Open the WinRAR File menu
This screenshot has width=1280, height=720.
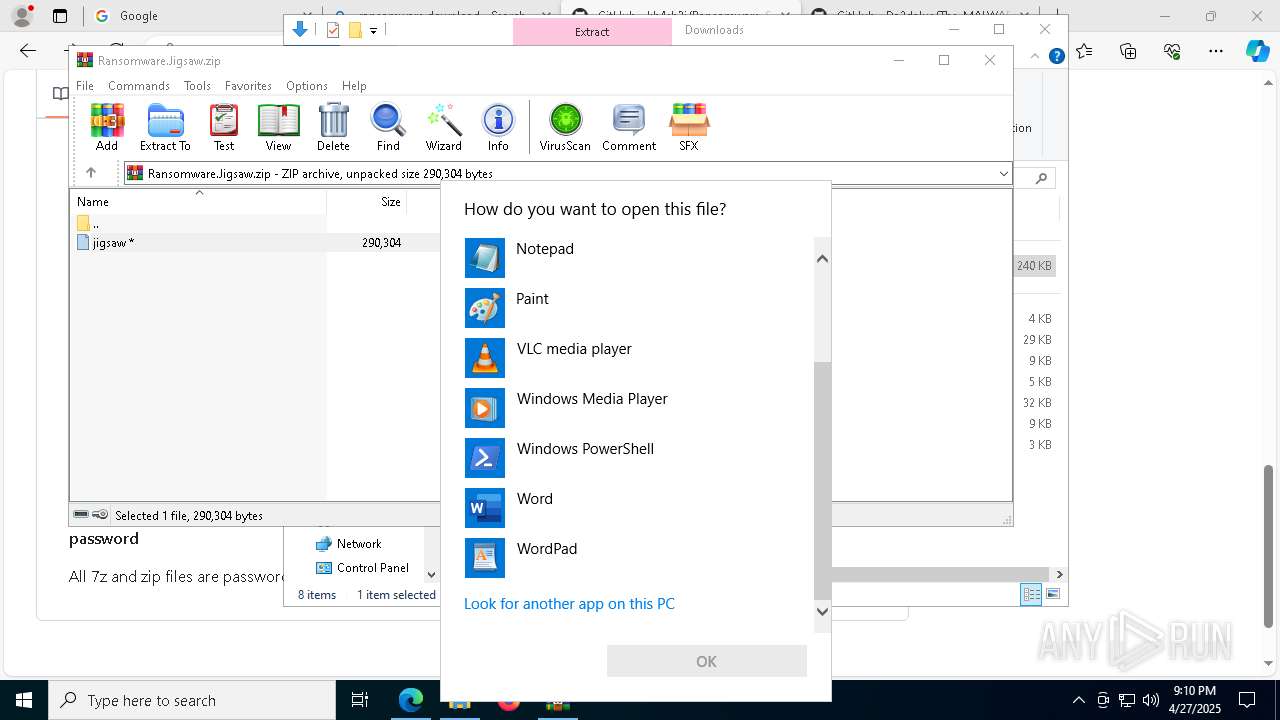click(85, 86)
